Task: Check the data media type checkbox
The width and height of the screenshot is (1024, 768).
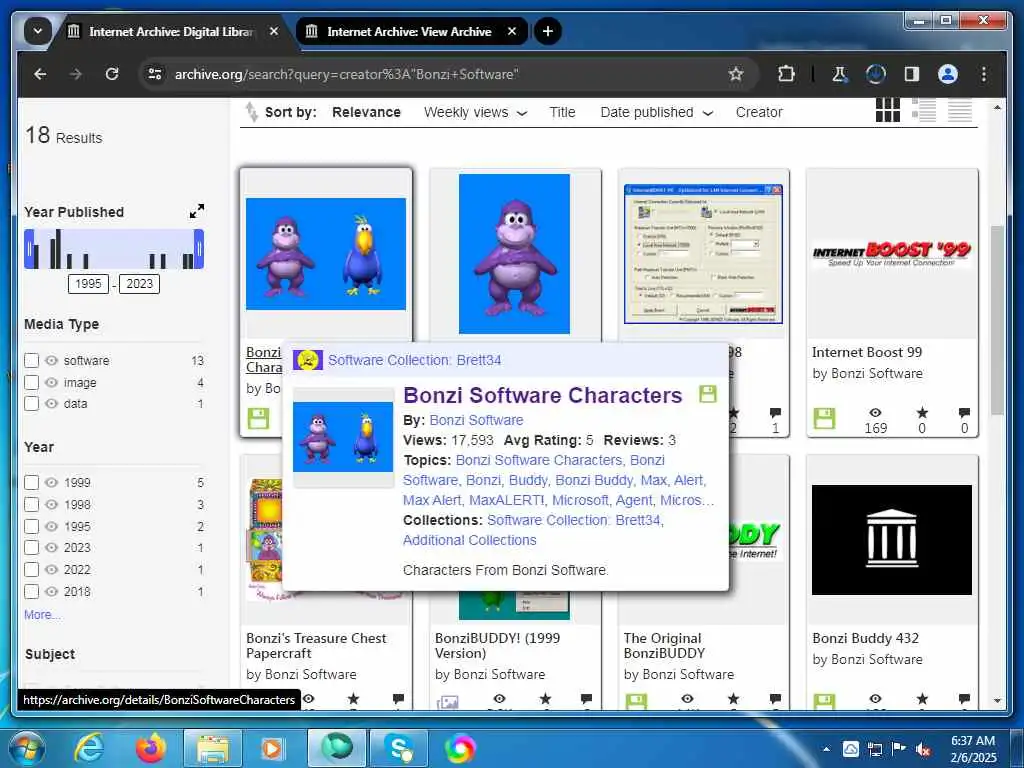Action: [31, 404]
